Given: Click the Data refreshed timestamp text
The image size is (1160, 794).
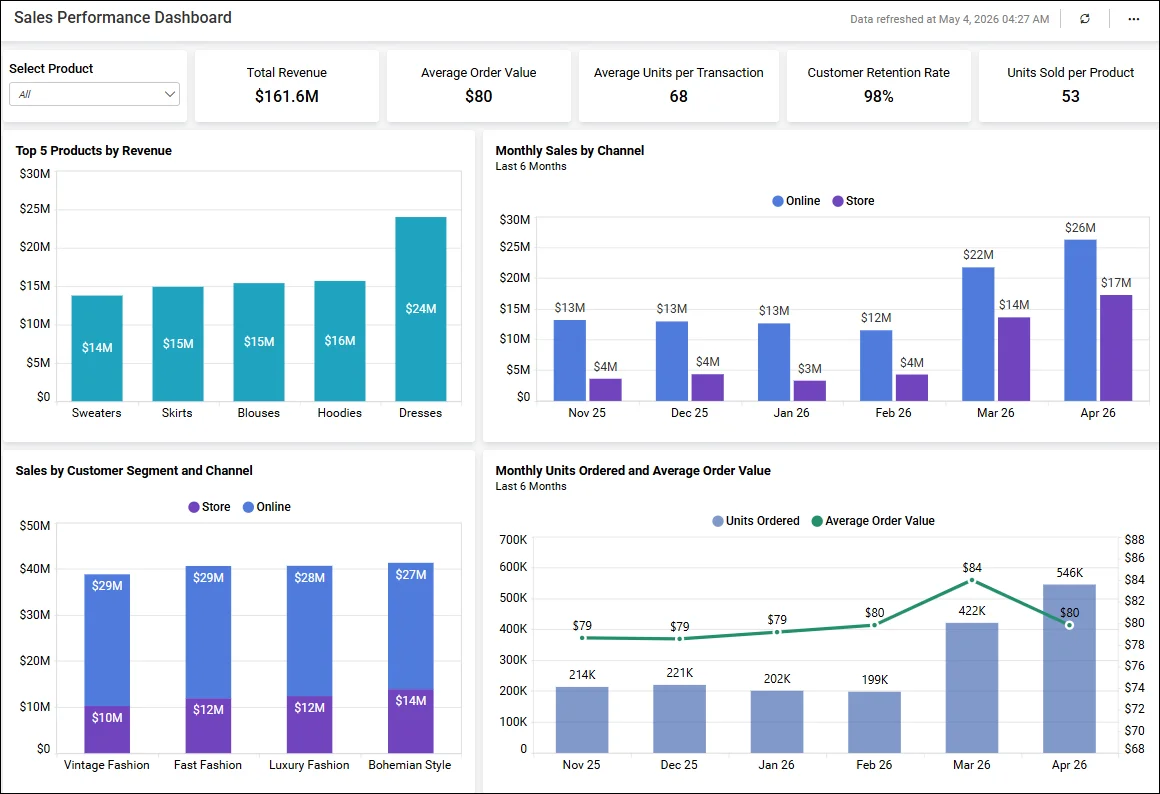Looking at the screenshot, I should coord(949,19).
